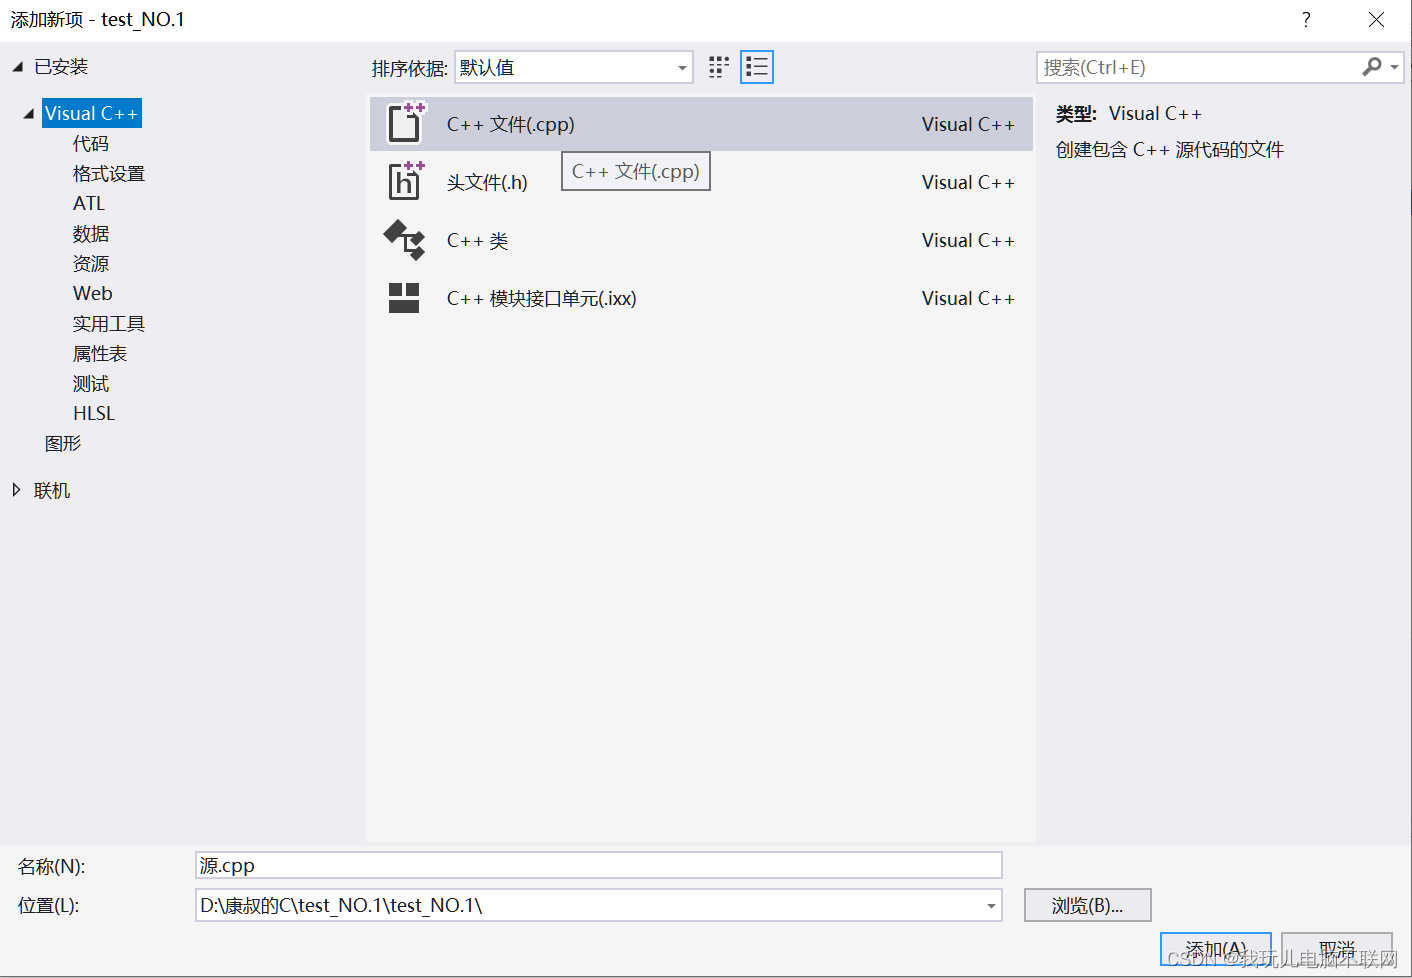The image size is (1412, 978).
Task: Click the 联机 tree label
Action: tap(52, 490)
